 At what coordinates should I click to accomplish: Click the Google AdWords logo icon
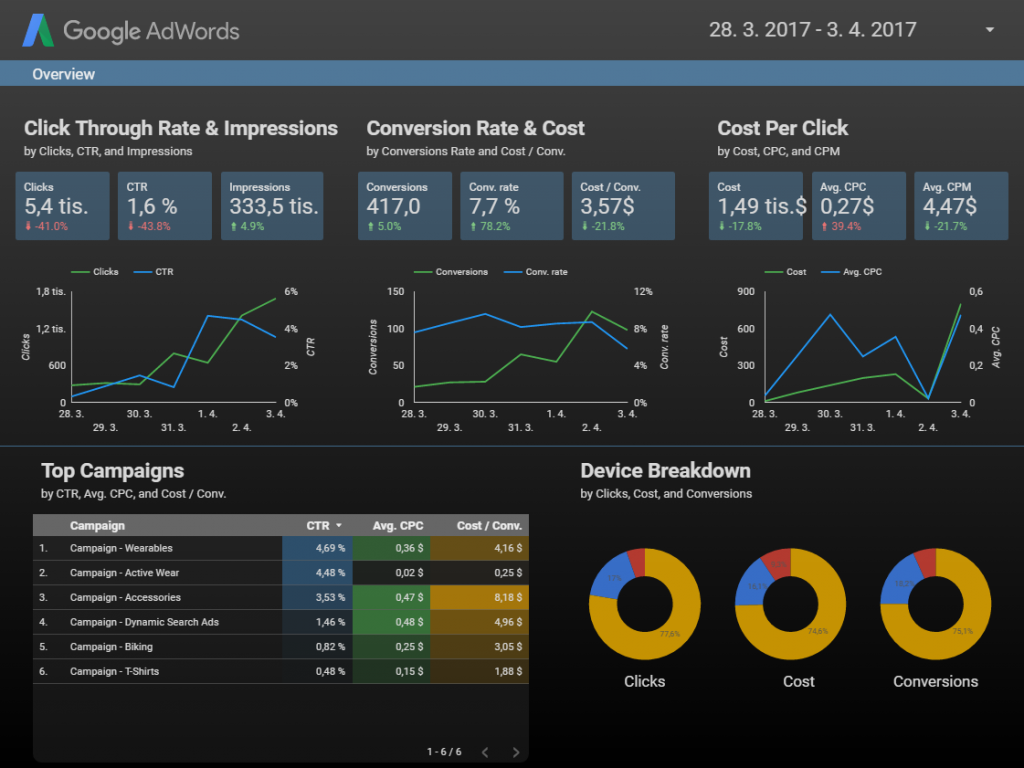pos(40,31)
